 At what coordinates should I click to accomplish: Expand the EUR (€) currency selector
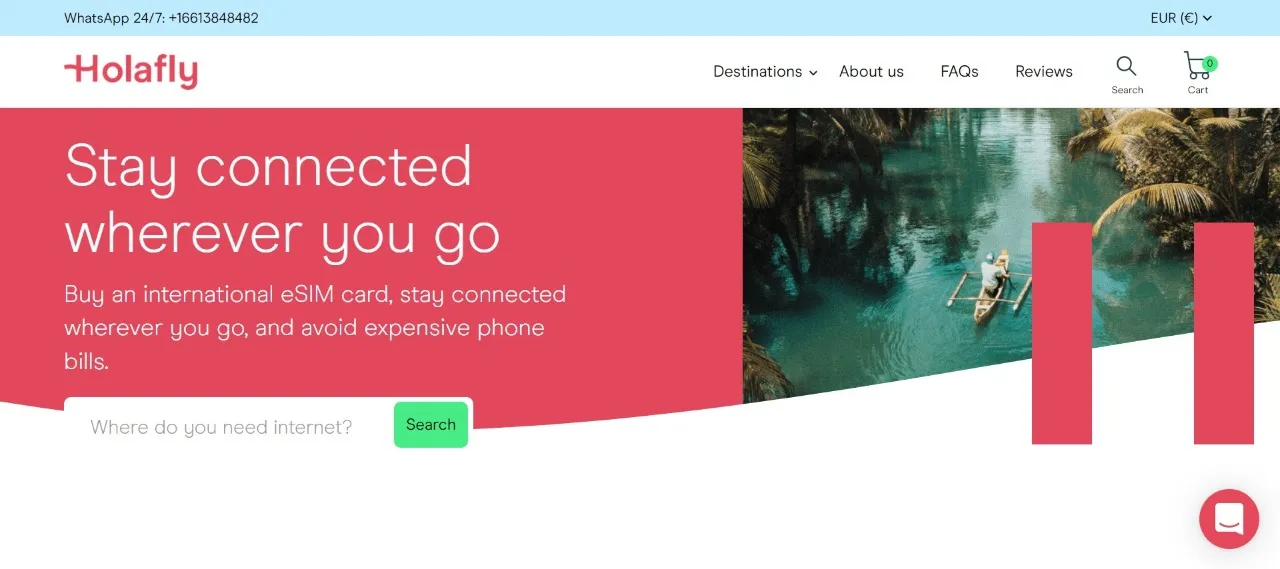(x=1181, y=18)
